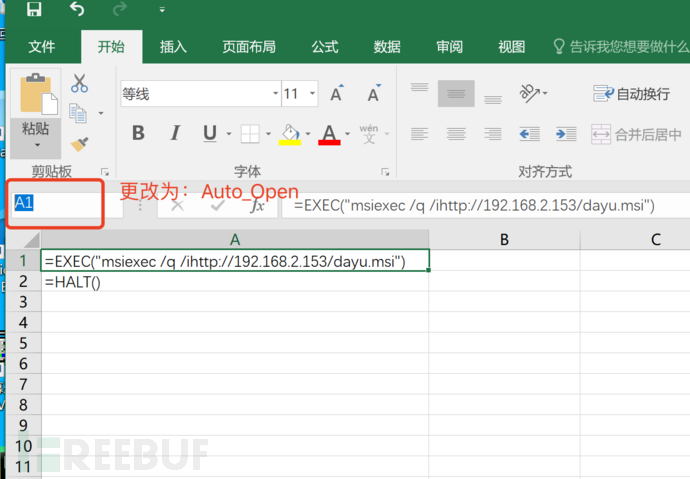Image resolution: width=690 pixels, height=479 pixels.
Task: Expand the copy options arrow
Action: [101, 113]
